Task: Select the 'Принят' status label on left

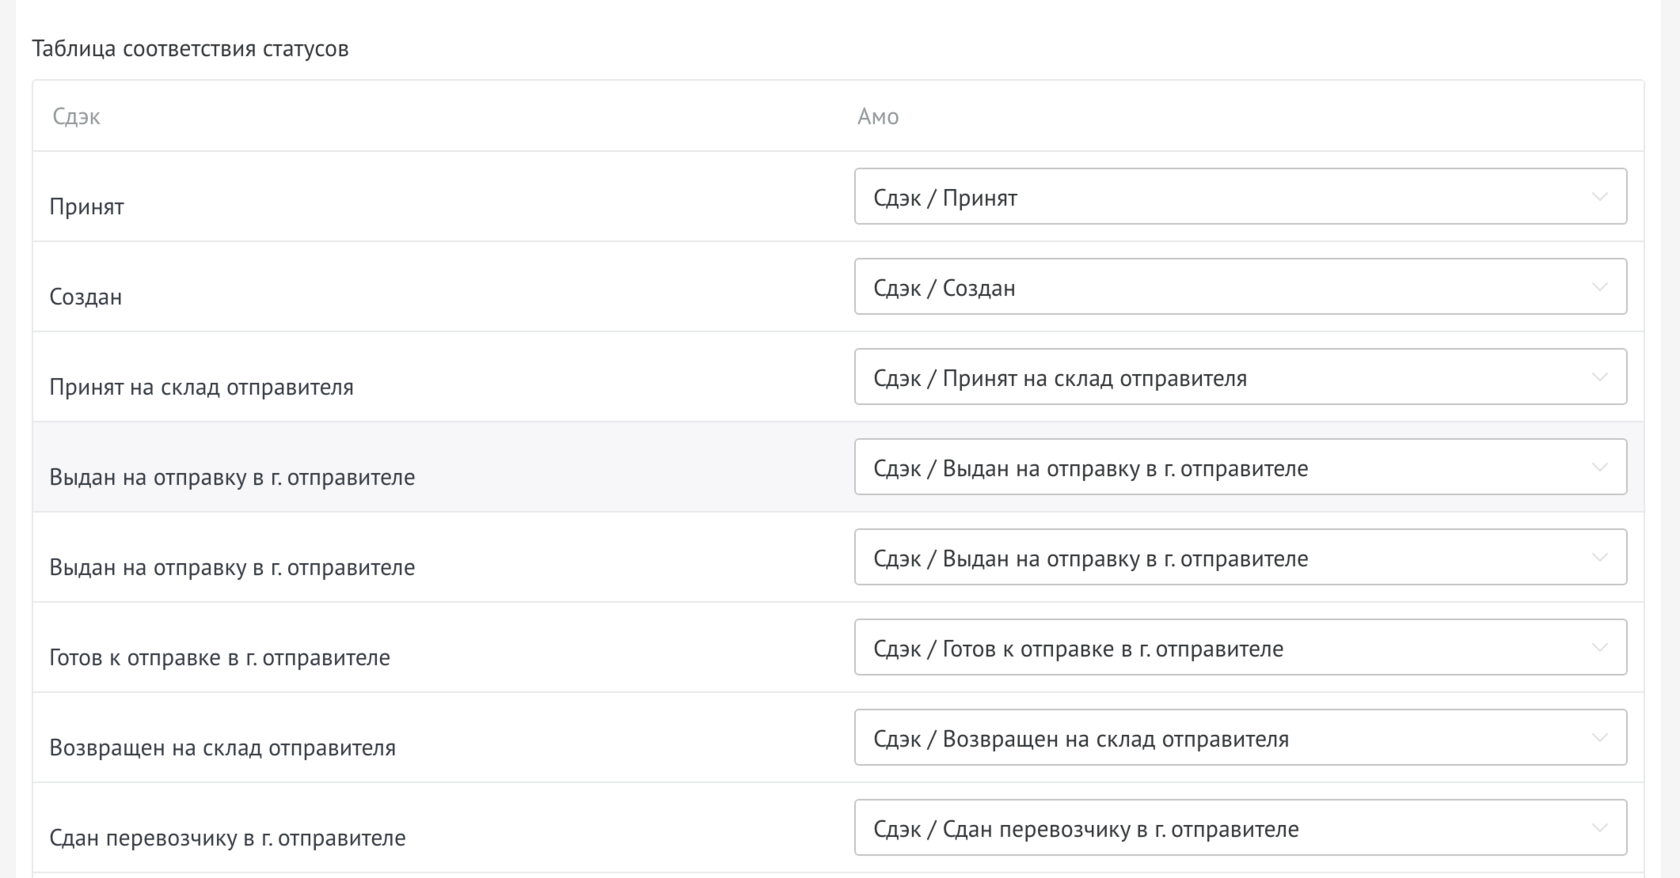Action: (x=87, y=207)
